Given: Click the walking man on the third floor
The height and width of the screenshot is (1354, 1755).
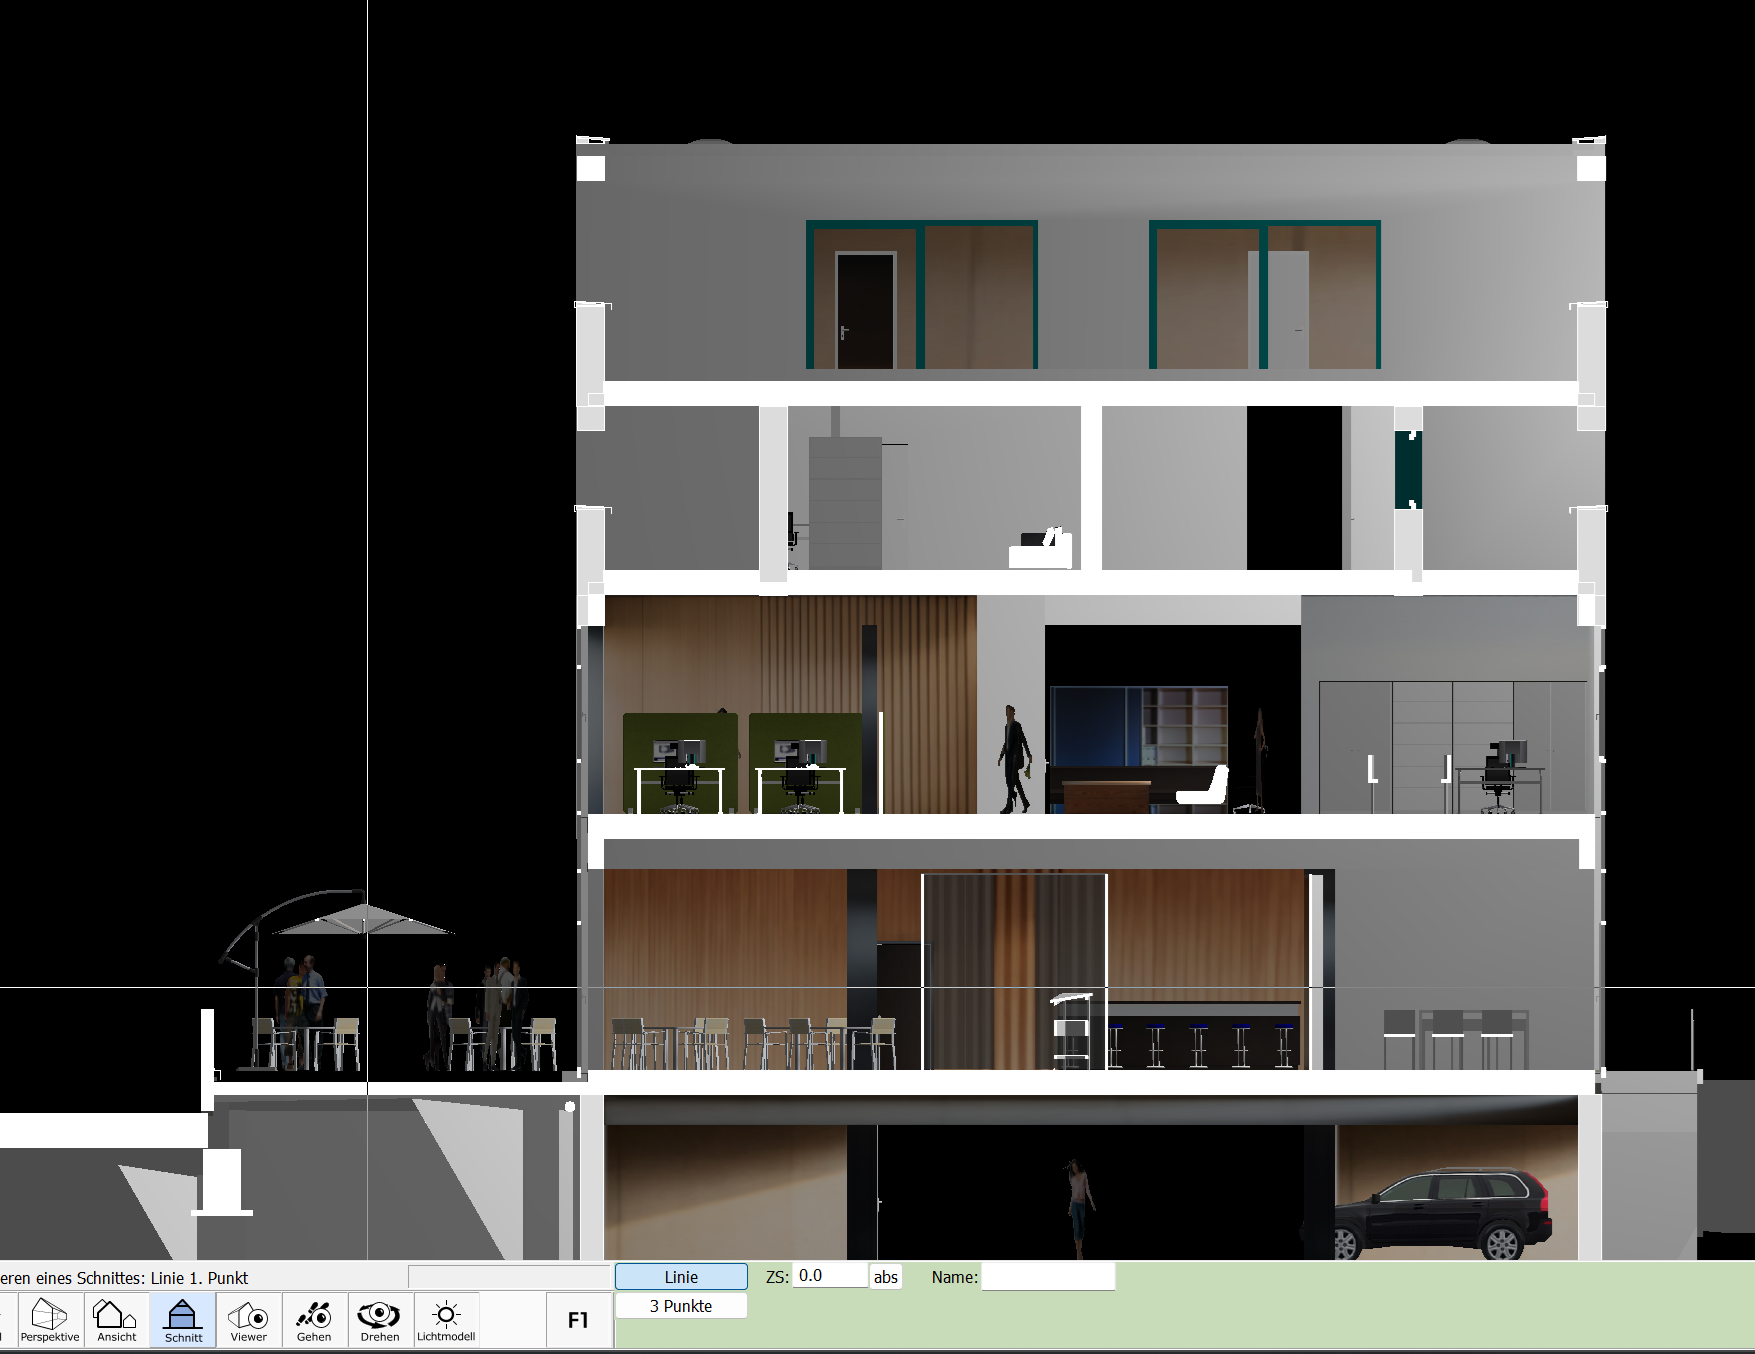Looking at the screenshot, I should point(1014,759).
